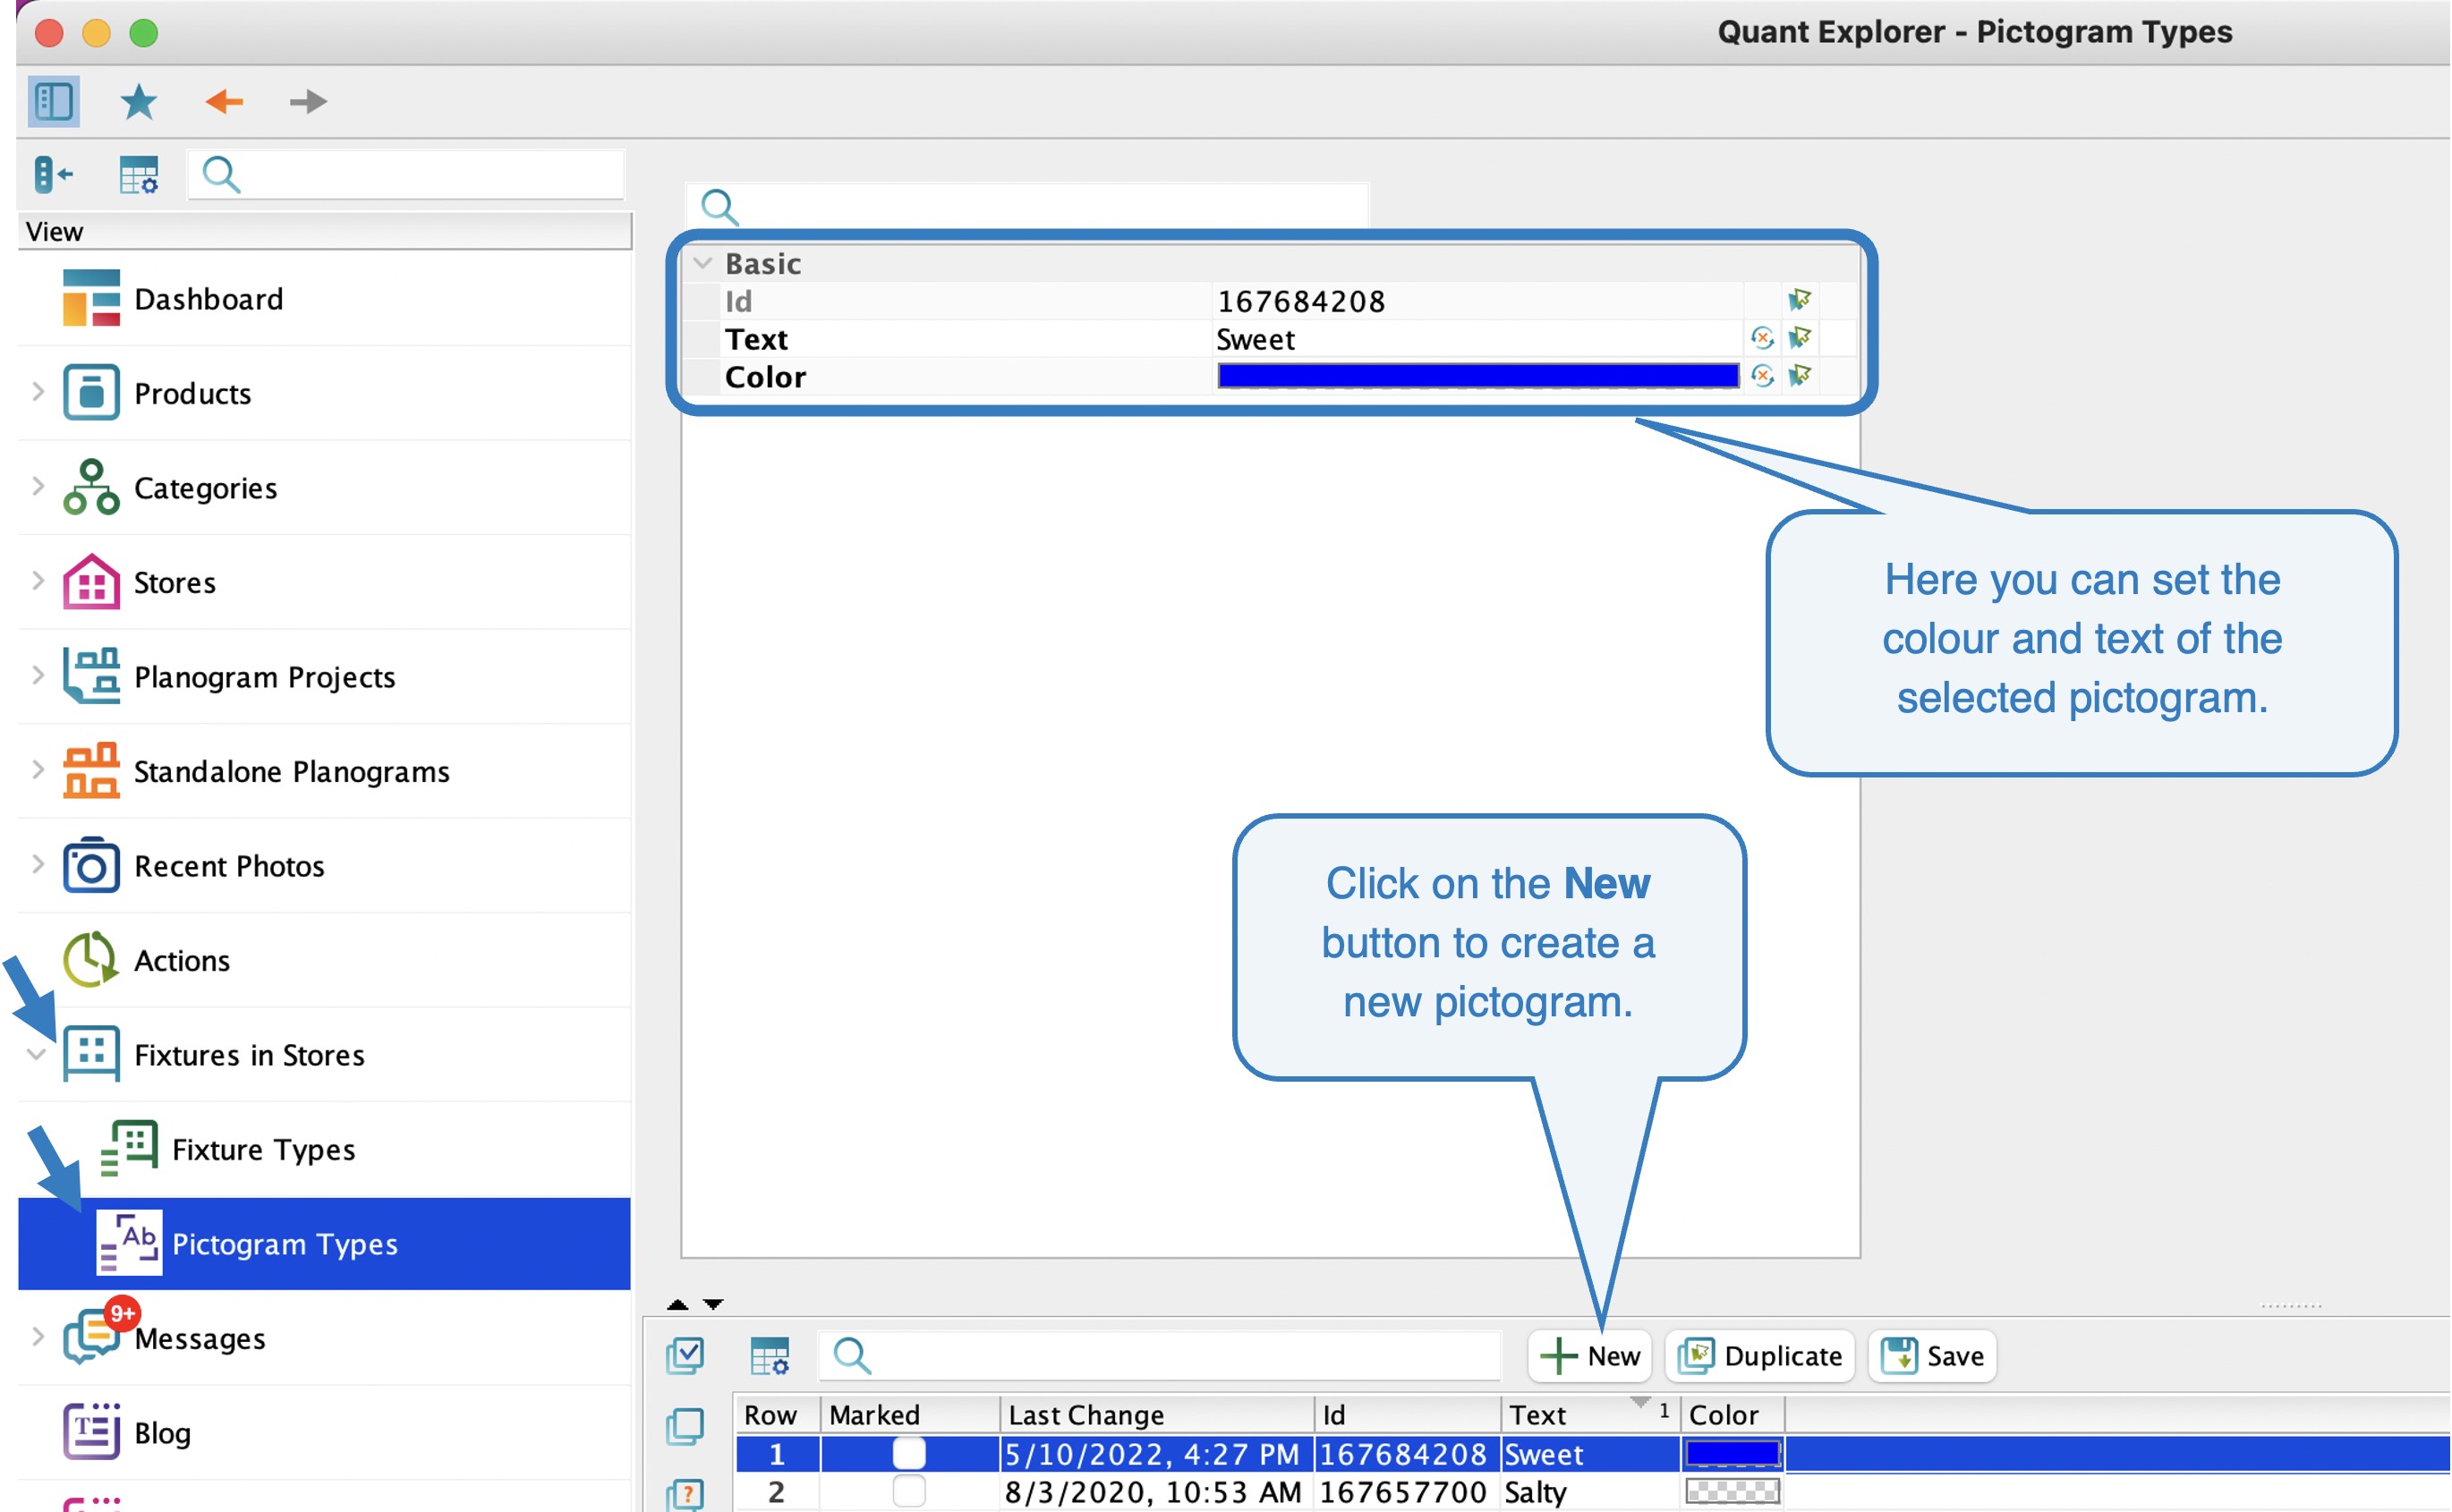Reset the Color property value

[x=1763, y=376]
